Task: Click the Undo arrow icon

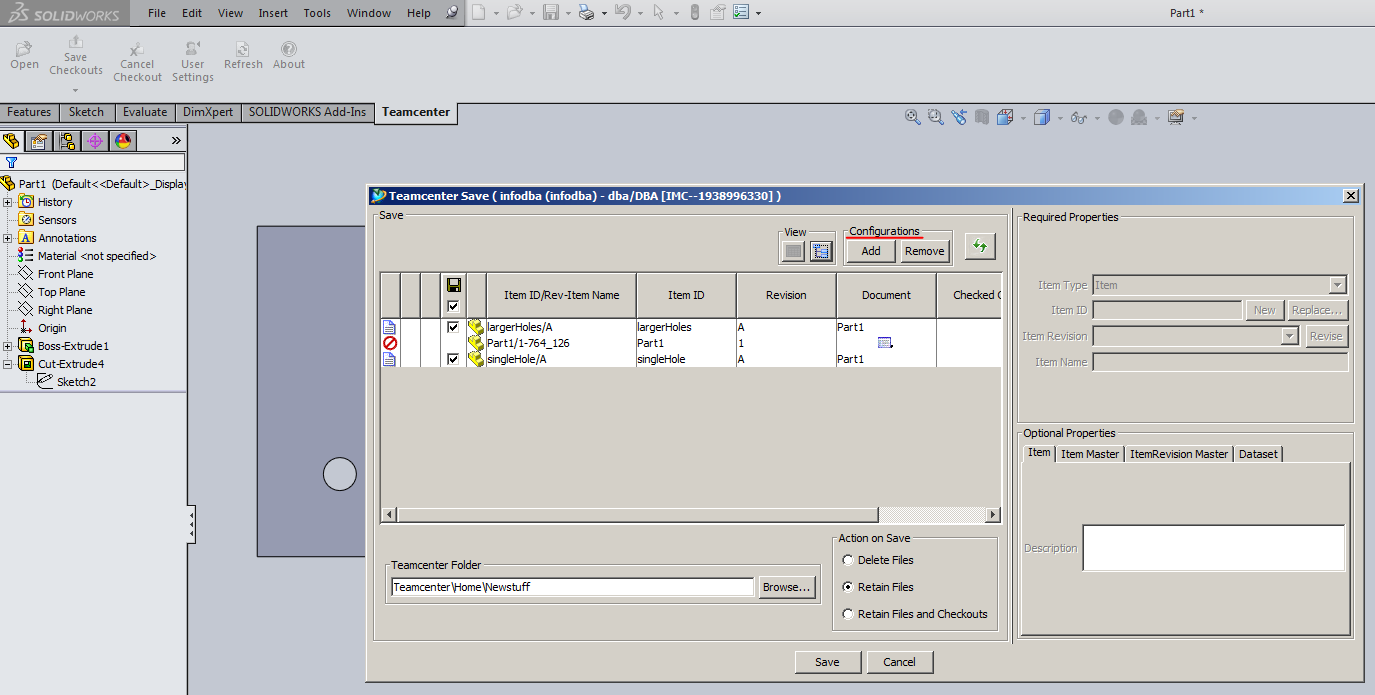Action: 622,12
